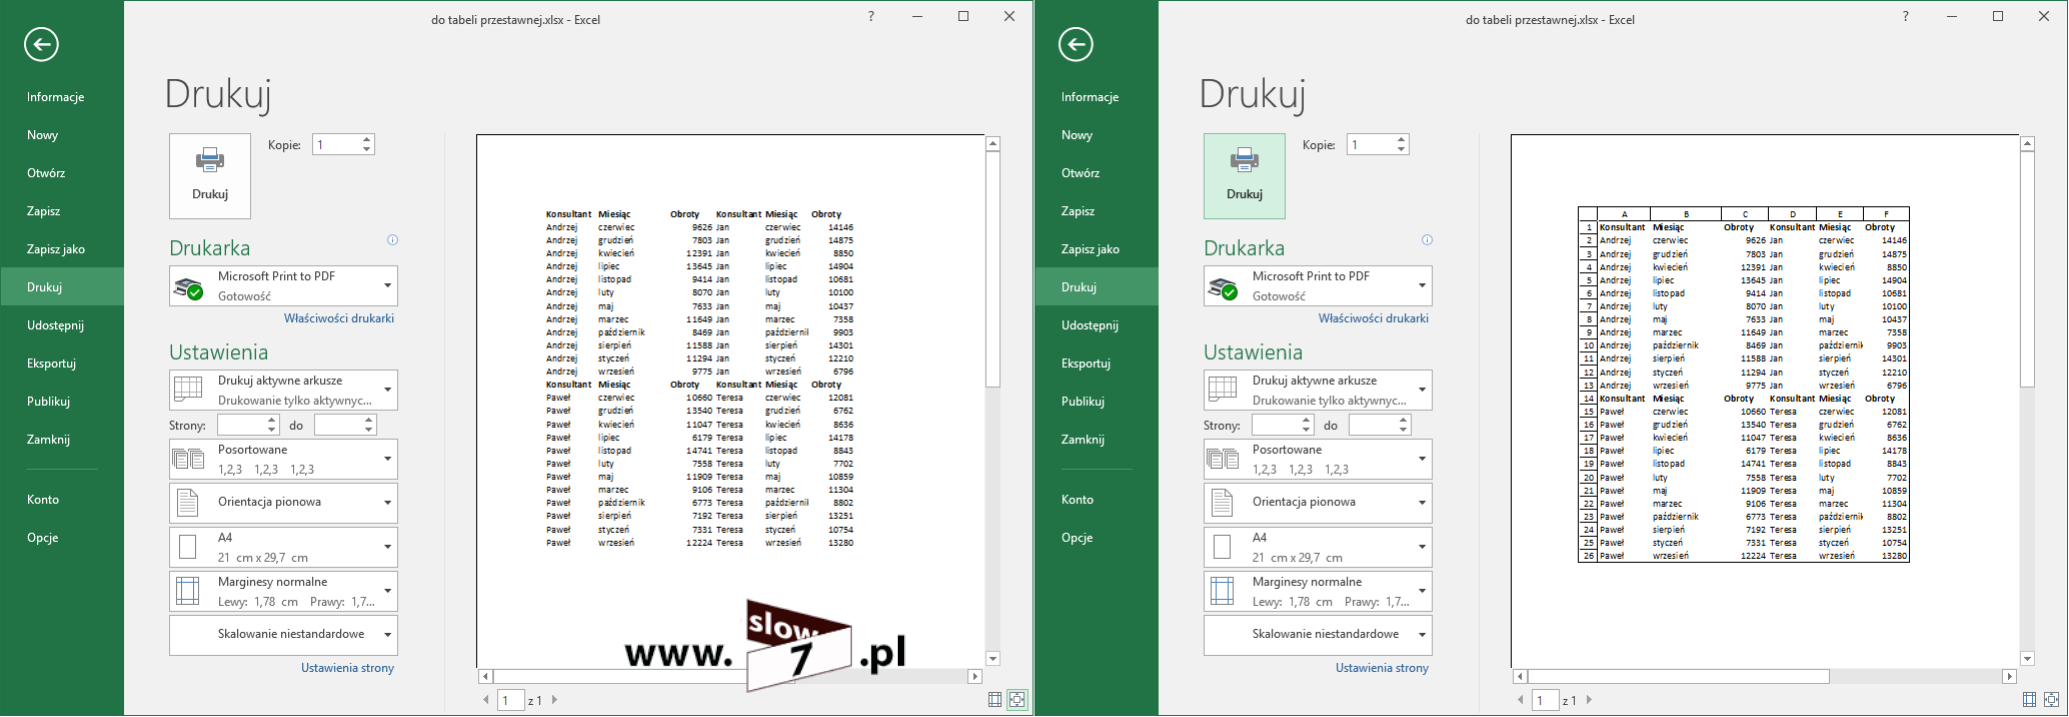Open Właściwości drukarki link in left window
This screenshot has width=2069, height=717.
(x=339, y=318)
